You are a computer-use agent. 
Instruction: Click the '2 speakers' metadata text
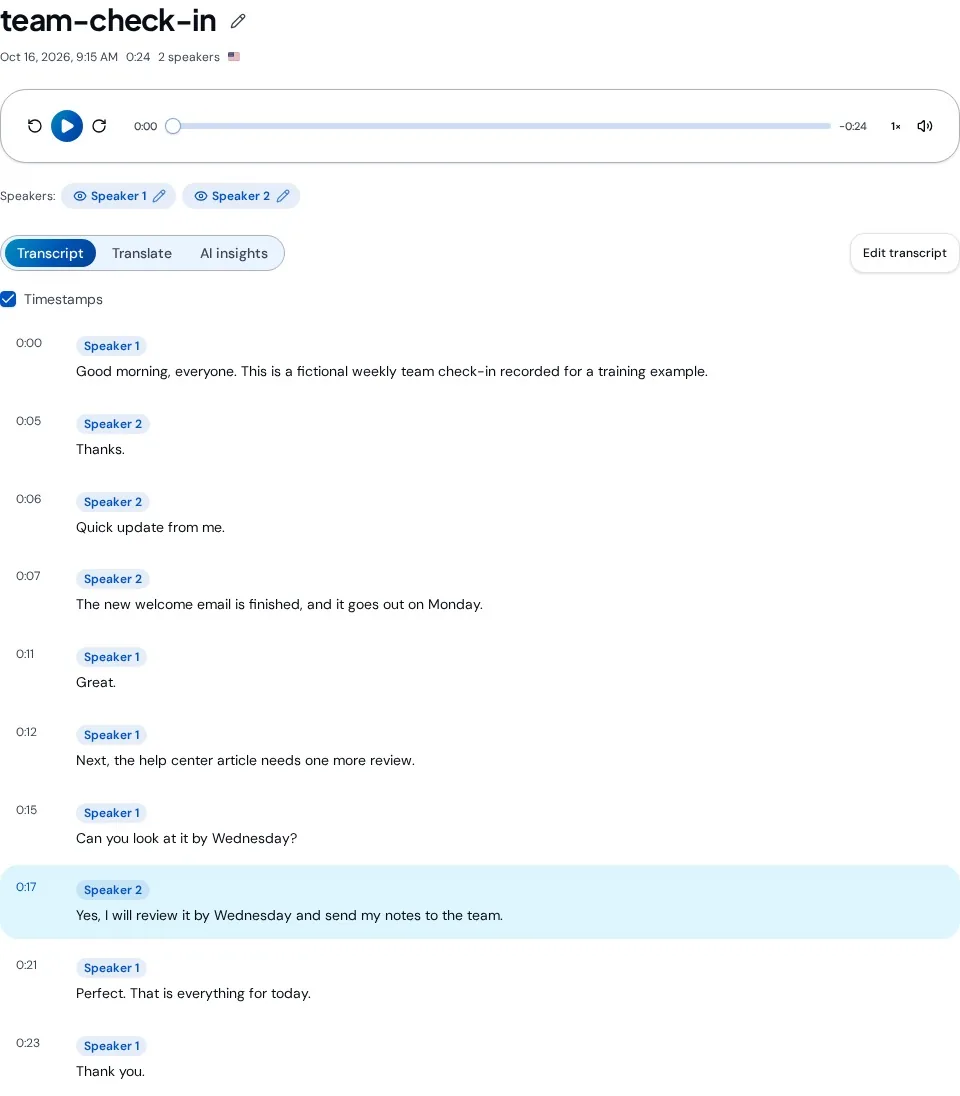click(189, 57)
